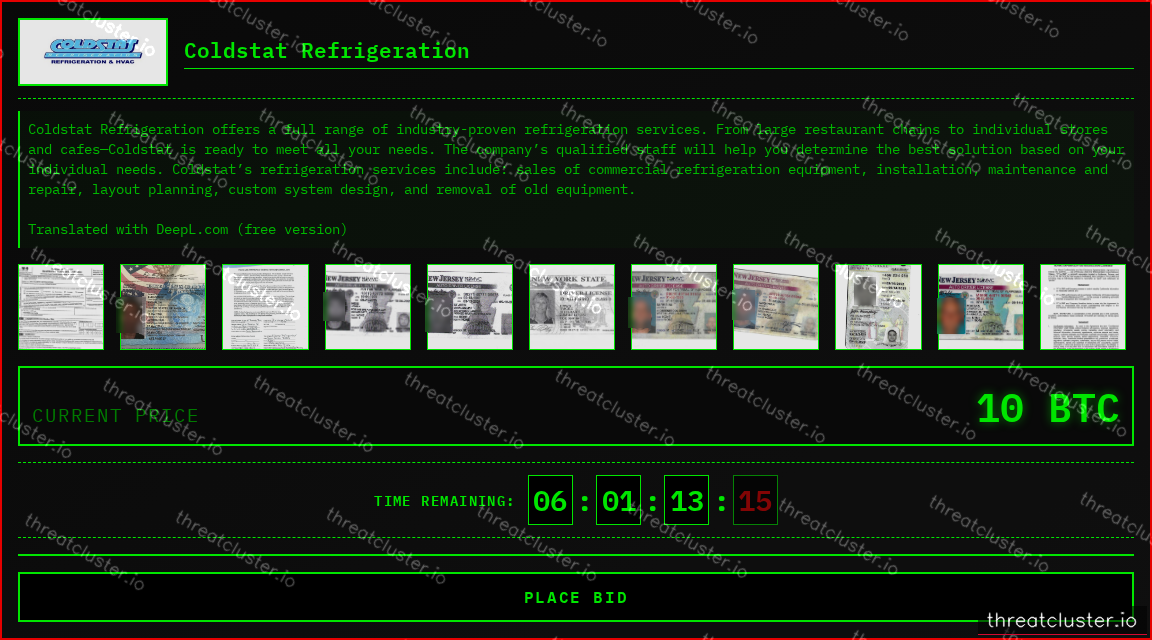Open the New York State license thumbnail

[x=572, y=307]
